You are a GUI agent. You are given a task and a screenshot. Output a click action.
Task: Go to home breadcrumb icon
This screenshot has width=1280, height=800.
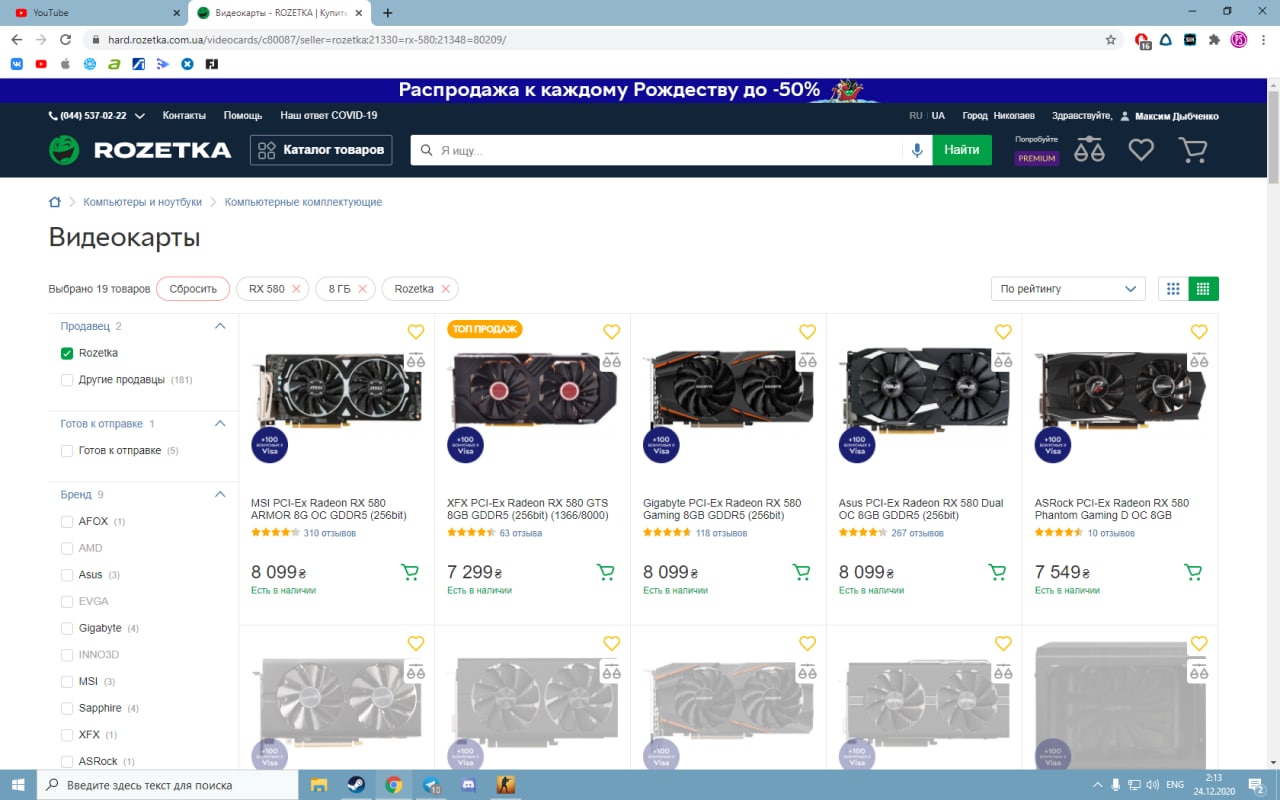55,202
